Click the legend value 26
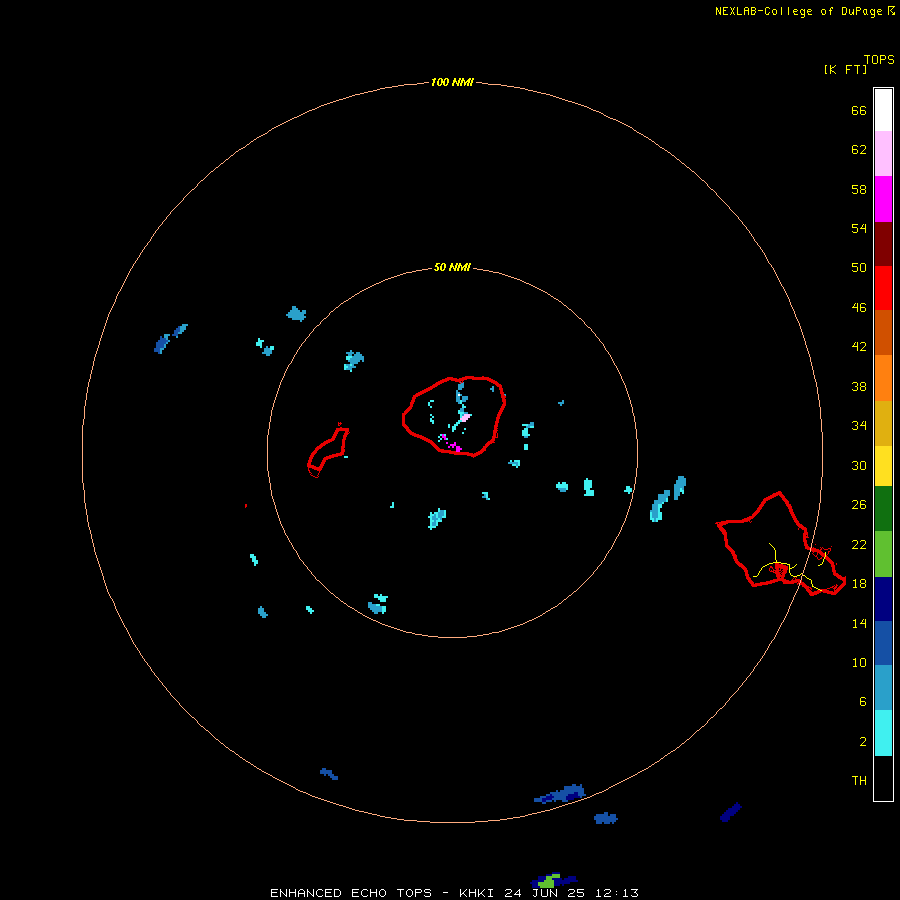The height and width of the screenshot is (900, 900). tap(859, 505)
